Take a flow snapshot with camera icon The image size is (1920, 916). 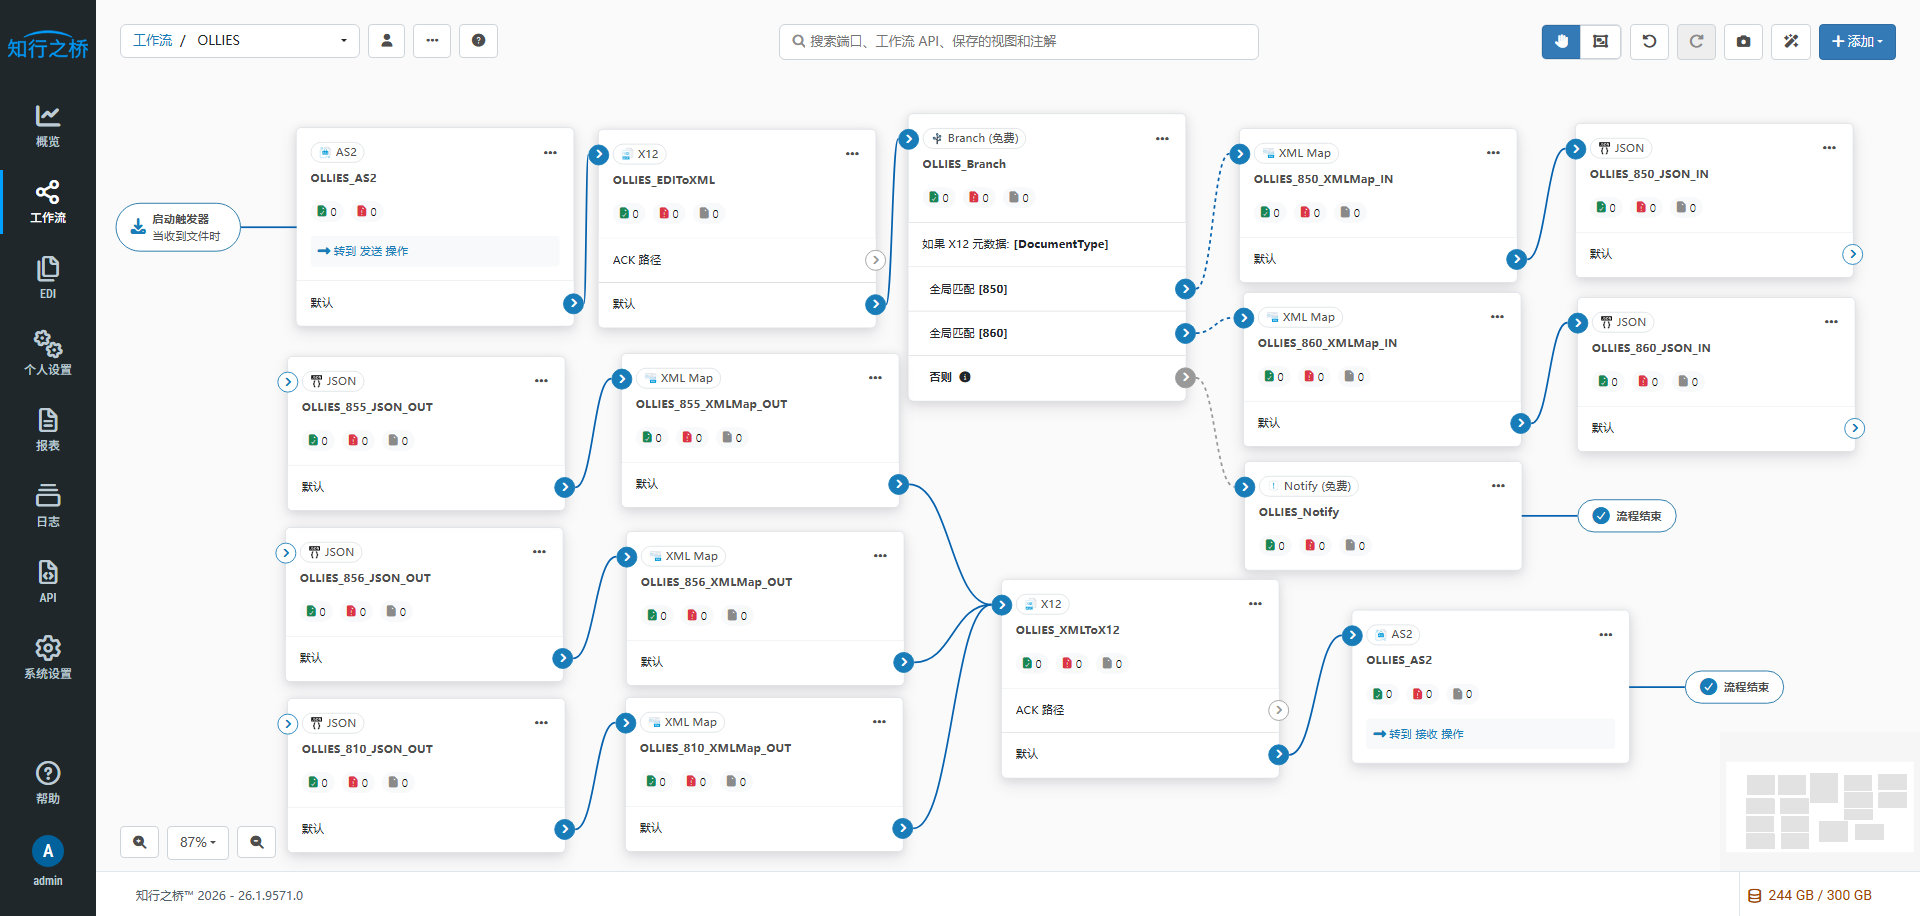coord(1743,41)
